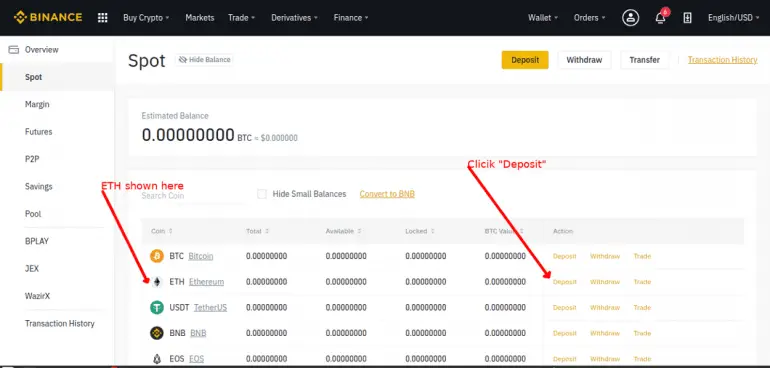Viewport: 770px width, 368px height.
Task: Sort the table by BTC Value column
Action: click(x=504, y=231)
